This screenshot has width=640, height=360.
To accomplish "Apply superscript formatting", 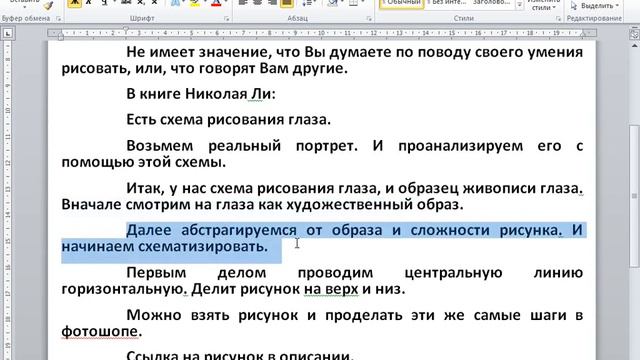I will tap(154, 3).
